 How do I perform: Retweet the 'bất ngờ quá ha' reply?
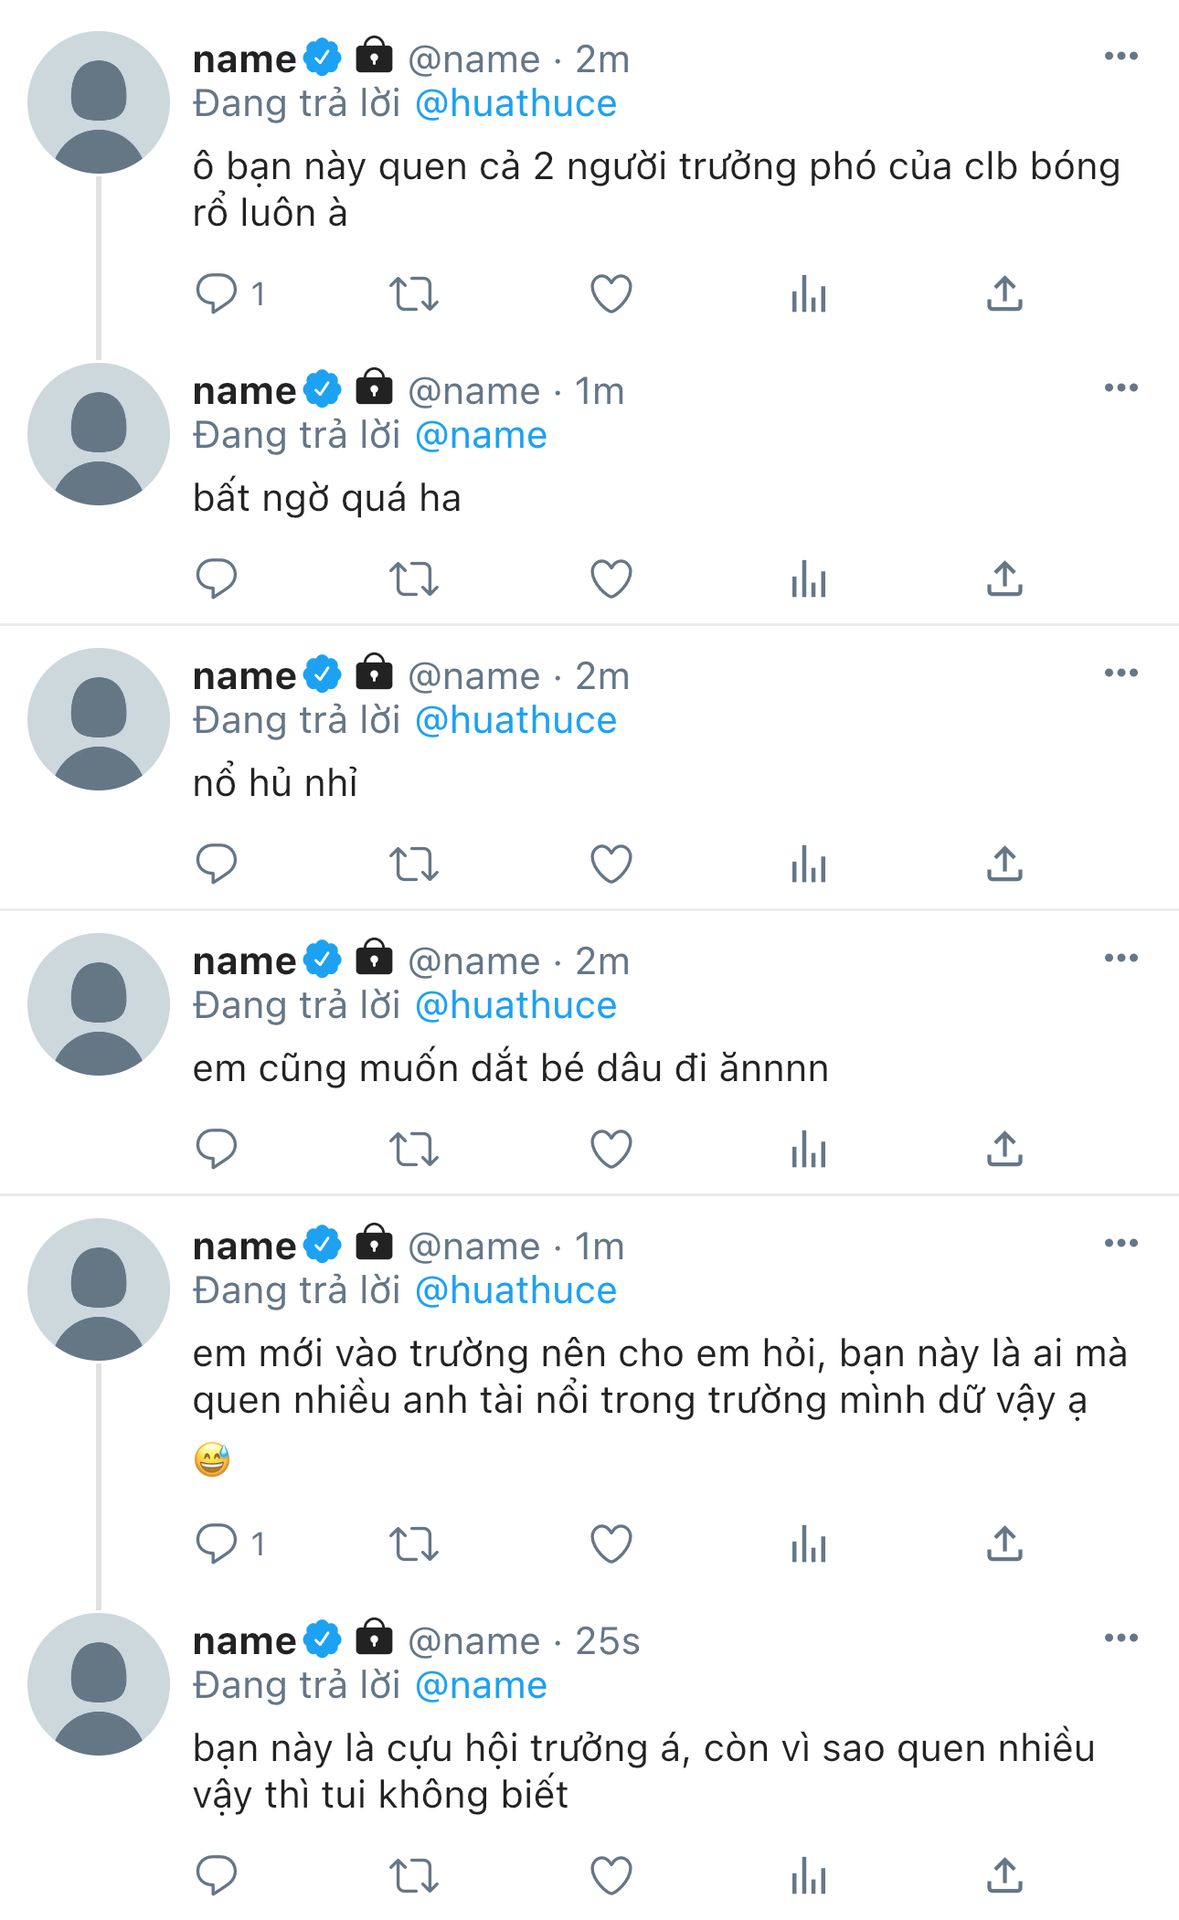tap(413, 579)
